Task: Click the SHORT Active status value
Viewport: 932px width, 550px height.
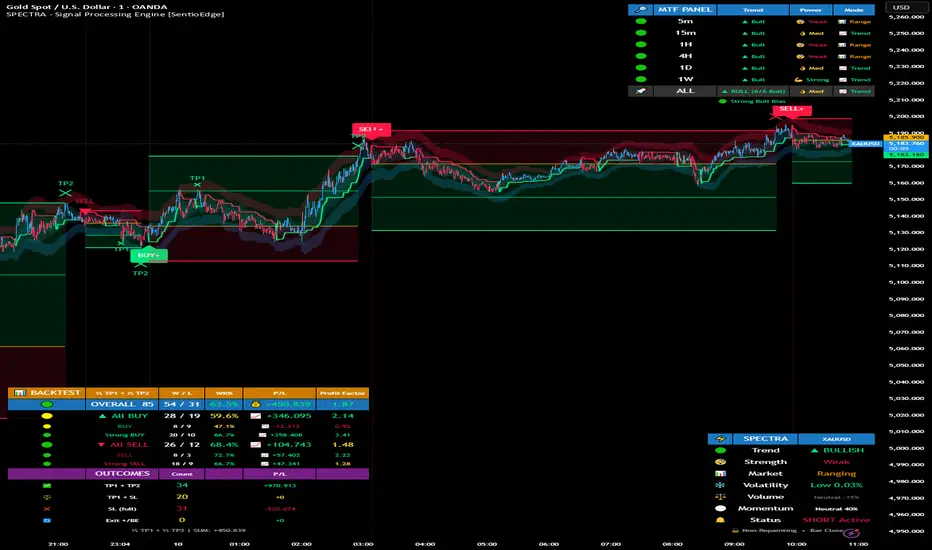Action: 836,520
